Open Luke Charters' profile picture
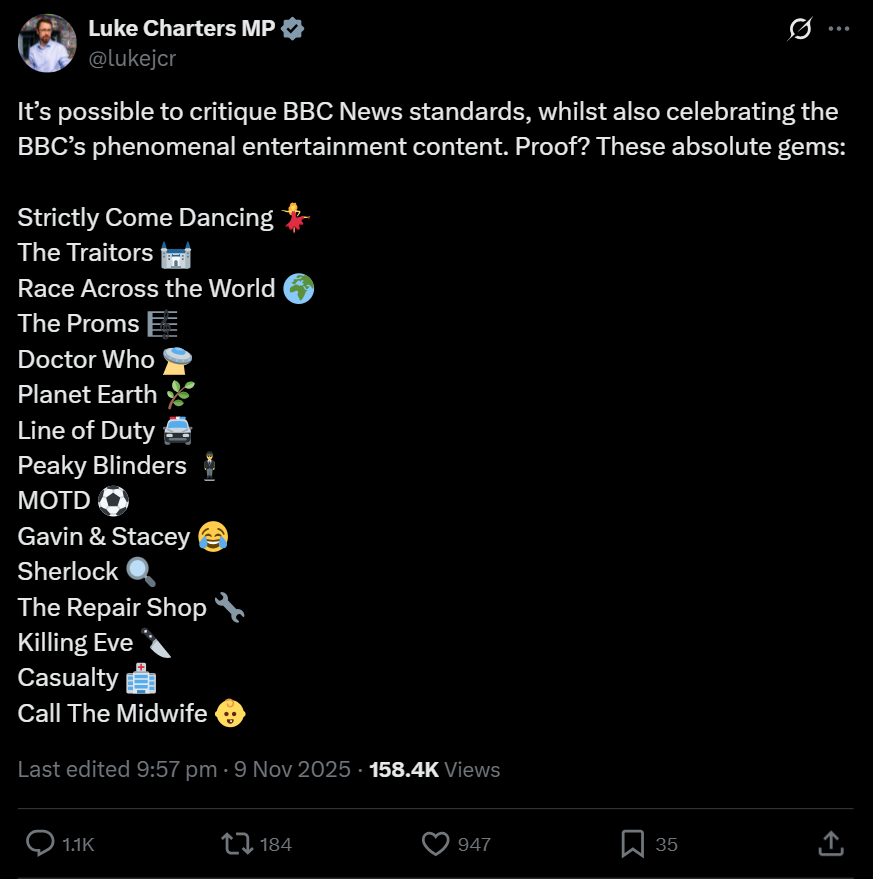Viewport: 873px width, 879px height. (47, 43)
